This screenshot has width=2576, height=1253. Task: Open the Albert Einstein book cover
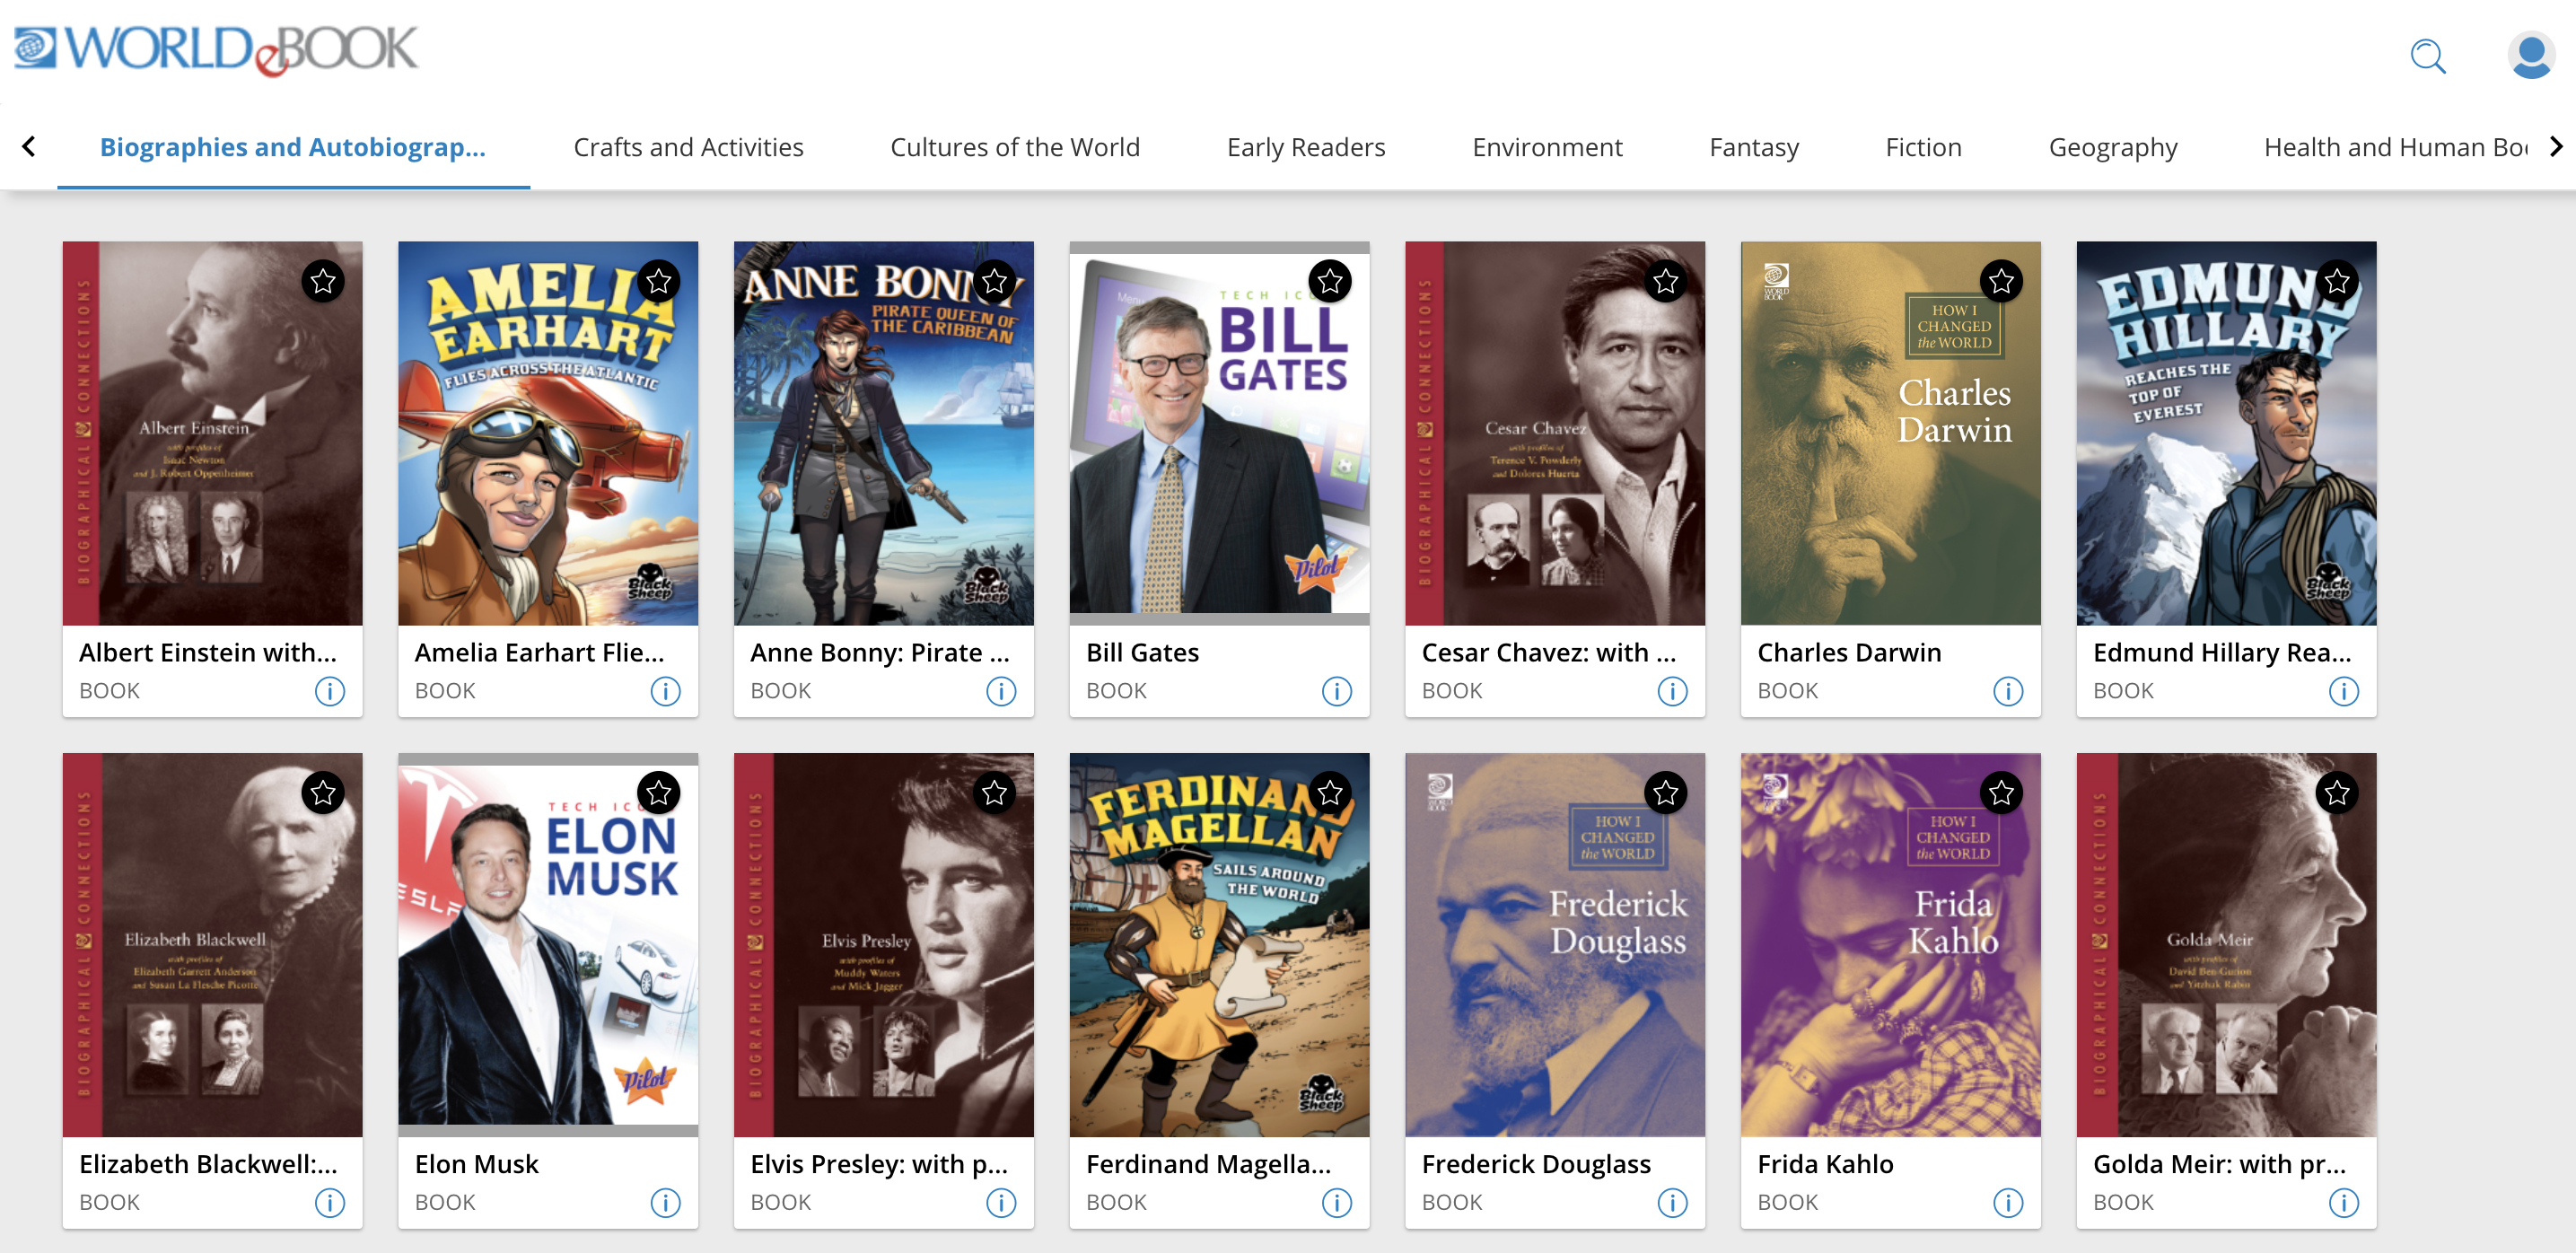tap(213, 433)
